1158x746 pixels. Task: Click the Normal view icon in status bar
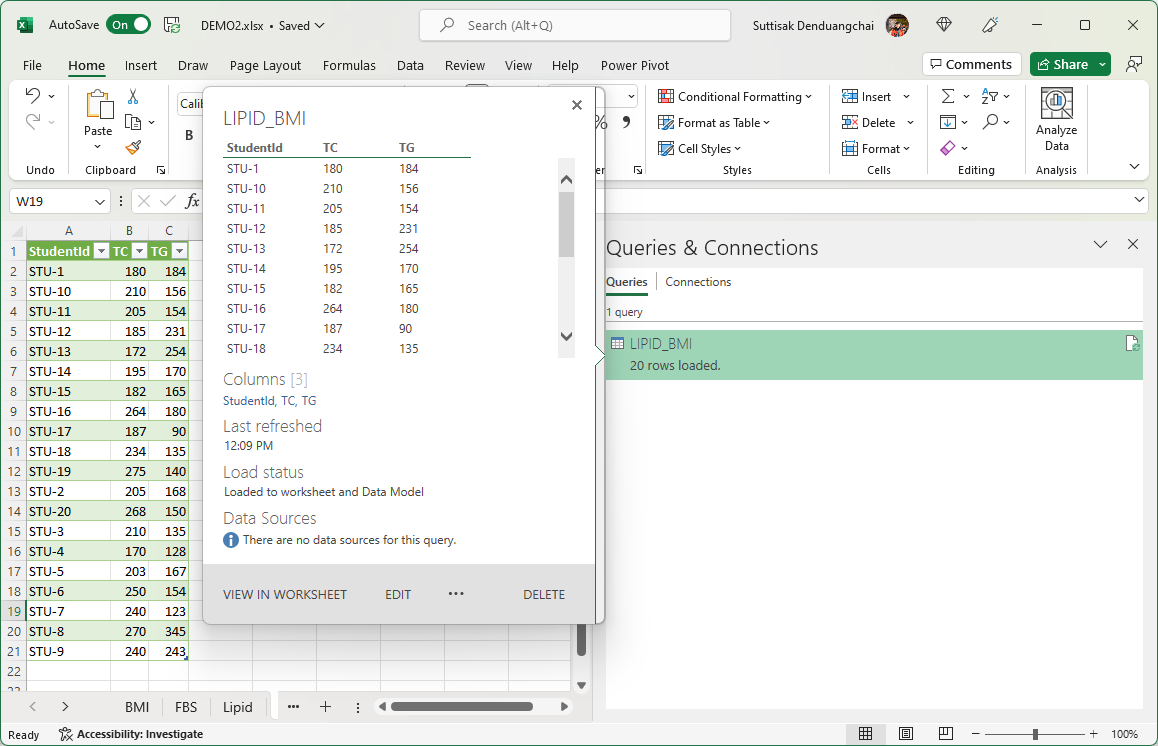point(866,733)
